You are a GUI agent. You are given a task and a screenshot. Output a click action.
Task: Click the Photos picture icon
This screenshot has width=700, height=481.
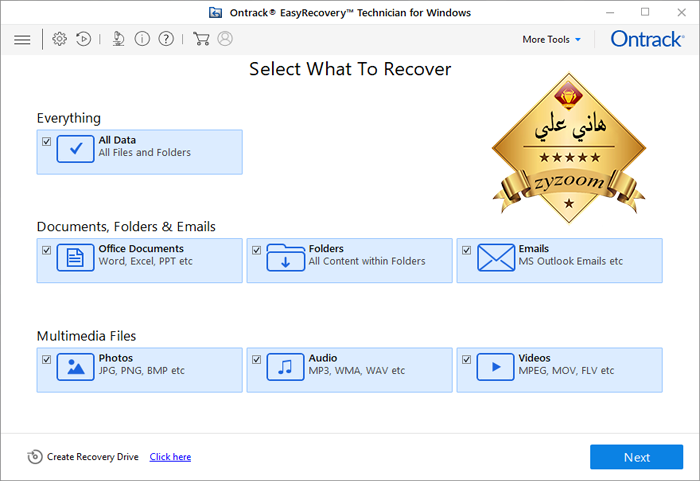pos(75,367)
